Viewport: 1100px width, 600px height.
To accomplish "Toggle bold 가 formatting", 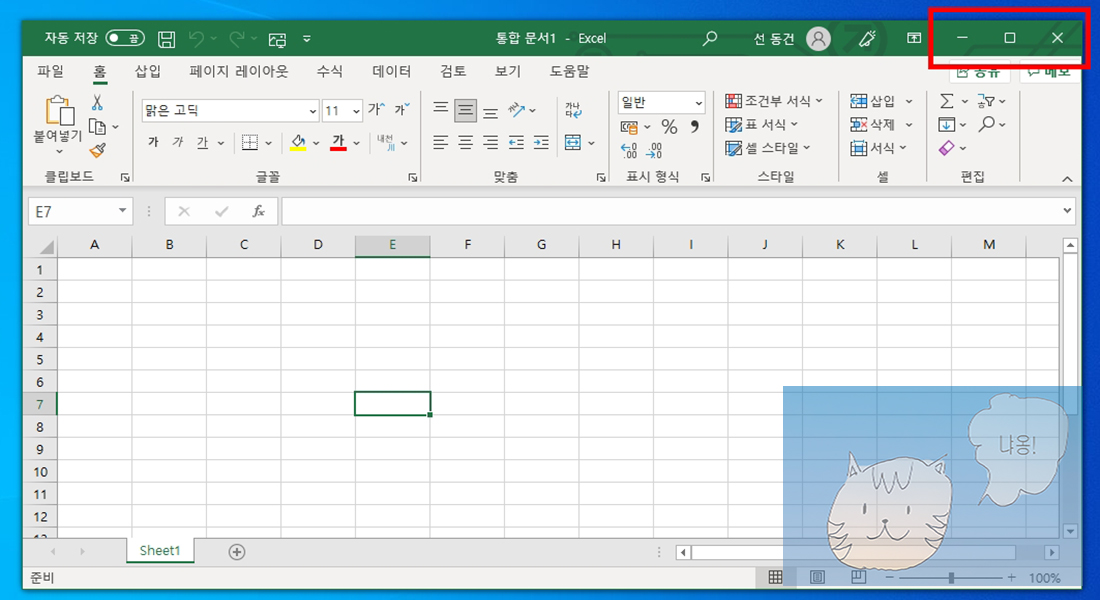I will pyautogui.click(x=153, y=142).
